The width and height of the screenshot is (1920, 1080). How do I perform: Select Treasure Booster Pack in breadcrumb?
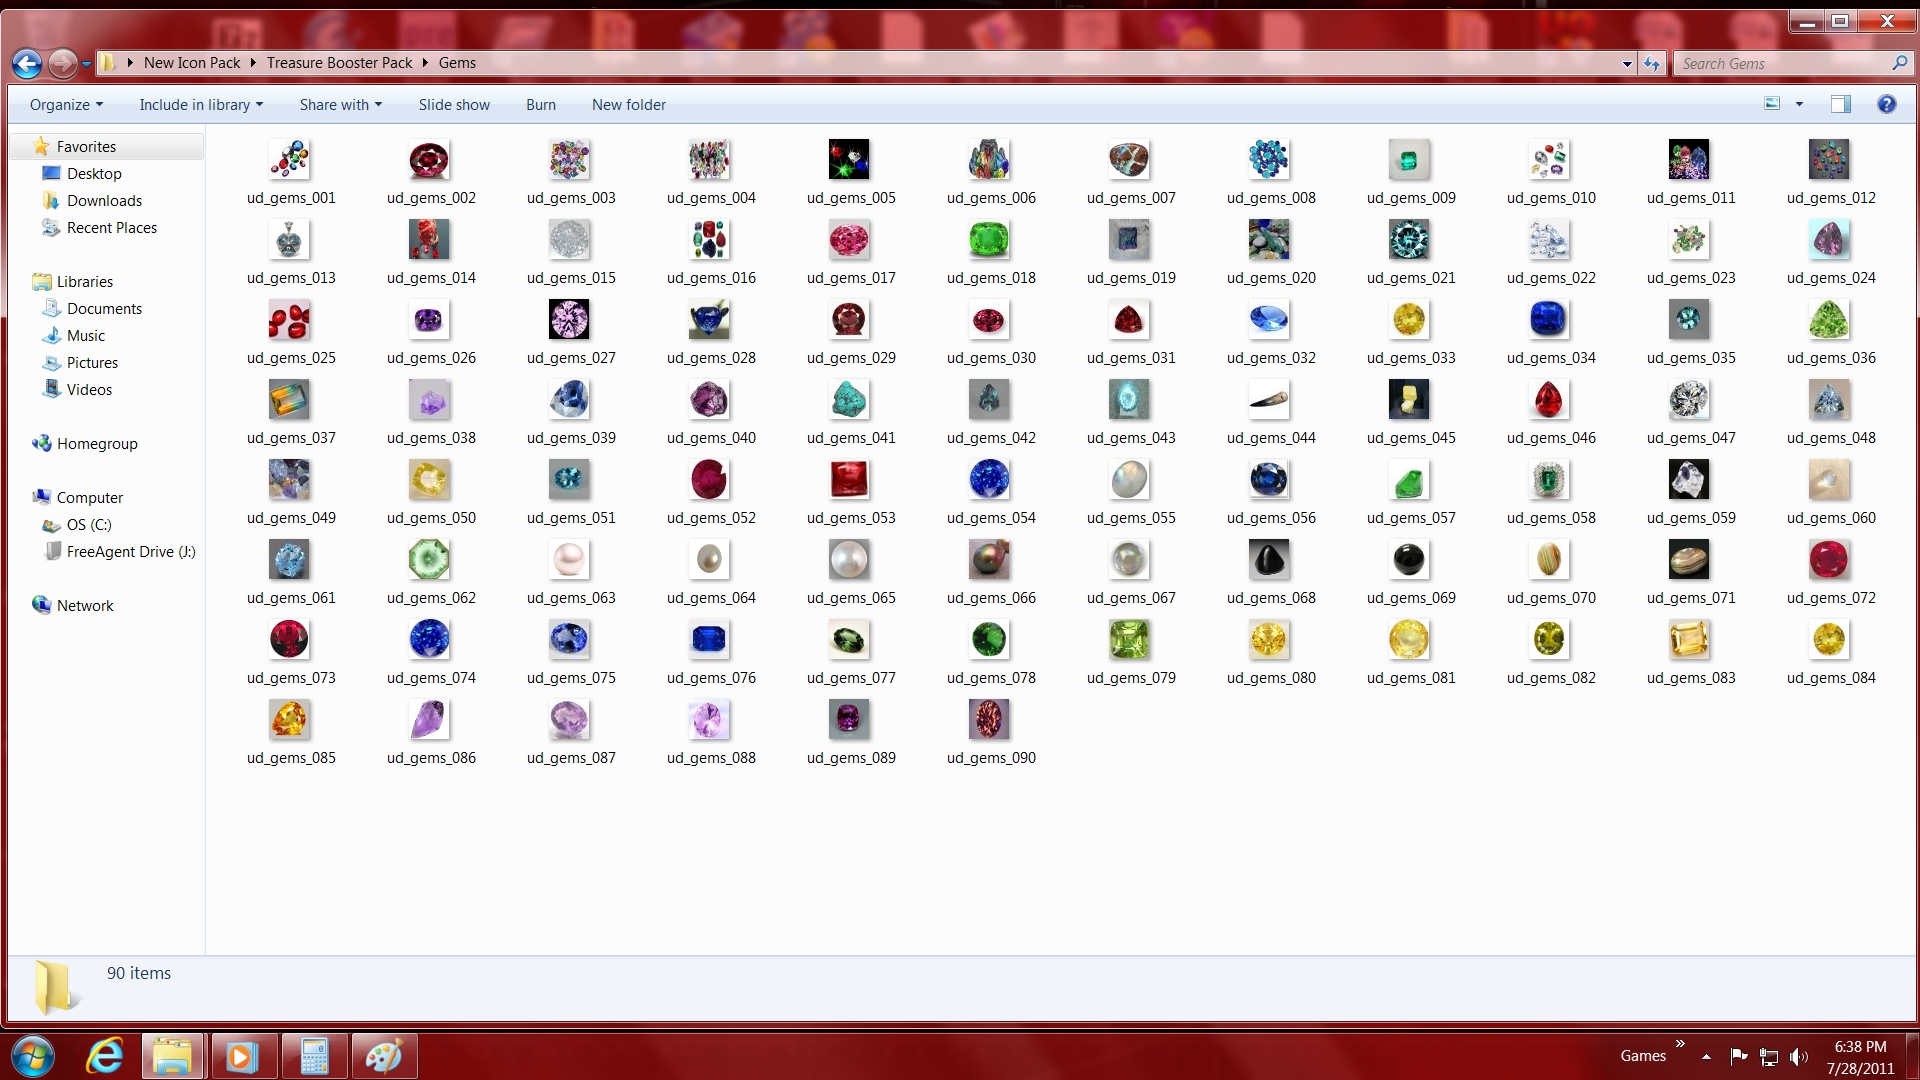point(339,63)
